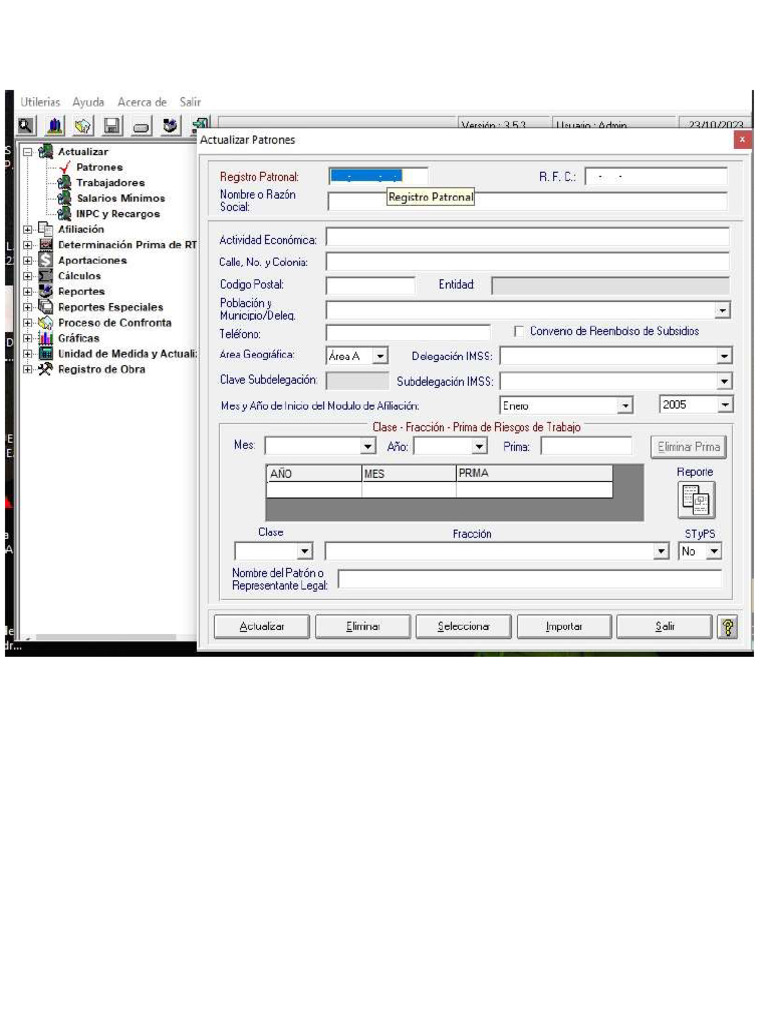Open the Área Geográfica dropdown
This screenshot has width=768, height=1024.
[380, 357]
